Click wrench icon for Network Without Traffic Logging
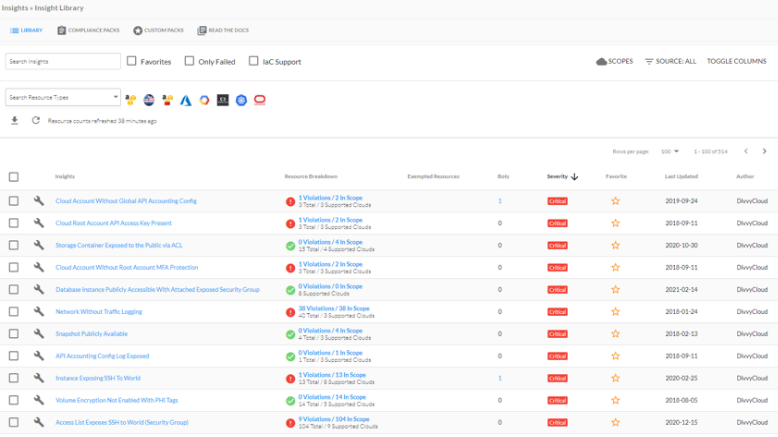 pos(39,312)
